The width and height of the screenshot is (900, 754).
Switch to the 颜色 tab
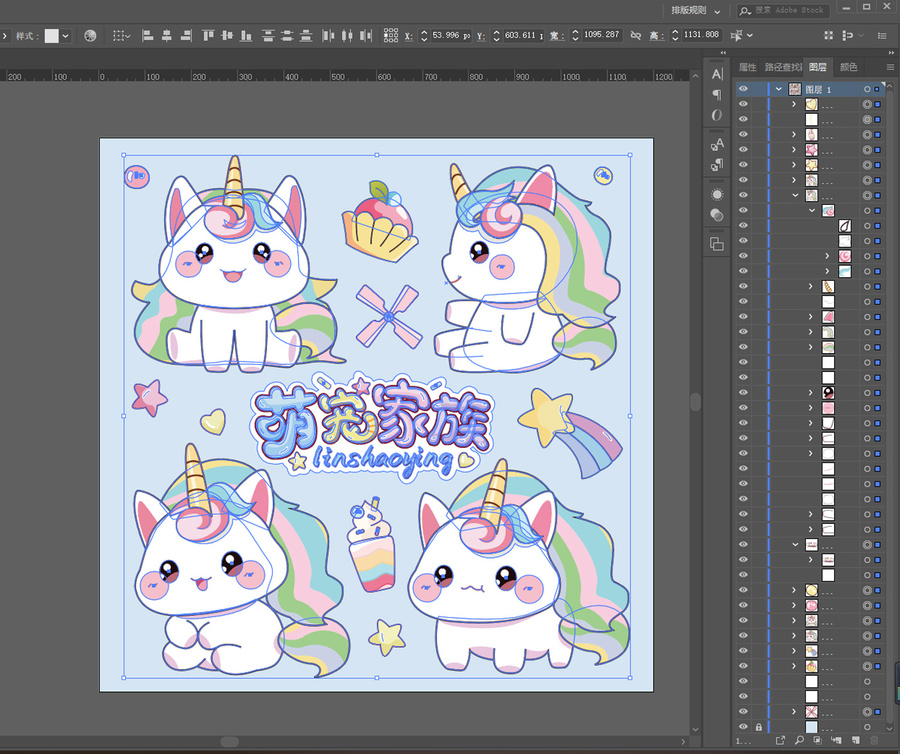[848, 67]
